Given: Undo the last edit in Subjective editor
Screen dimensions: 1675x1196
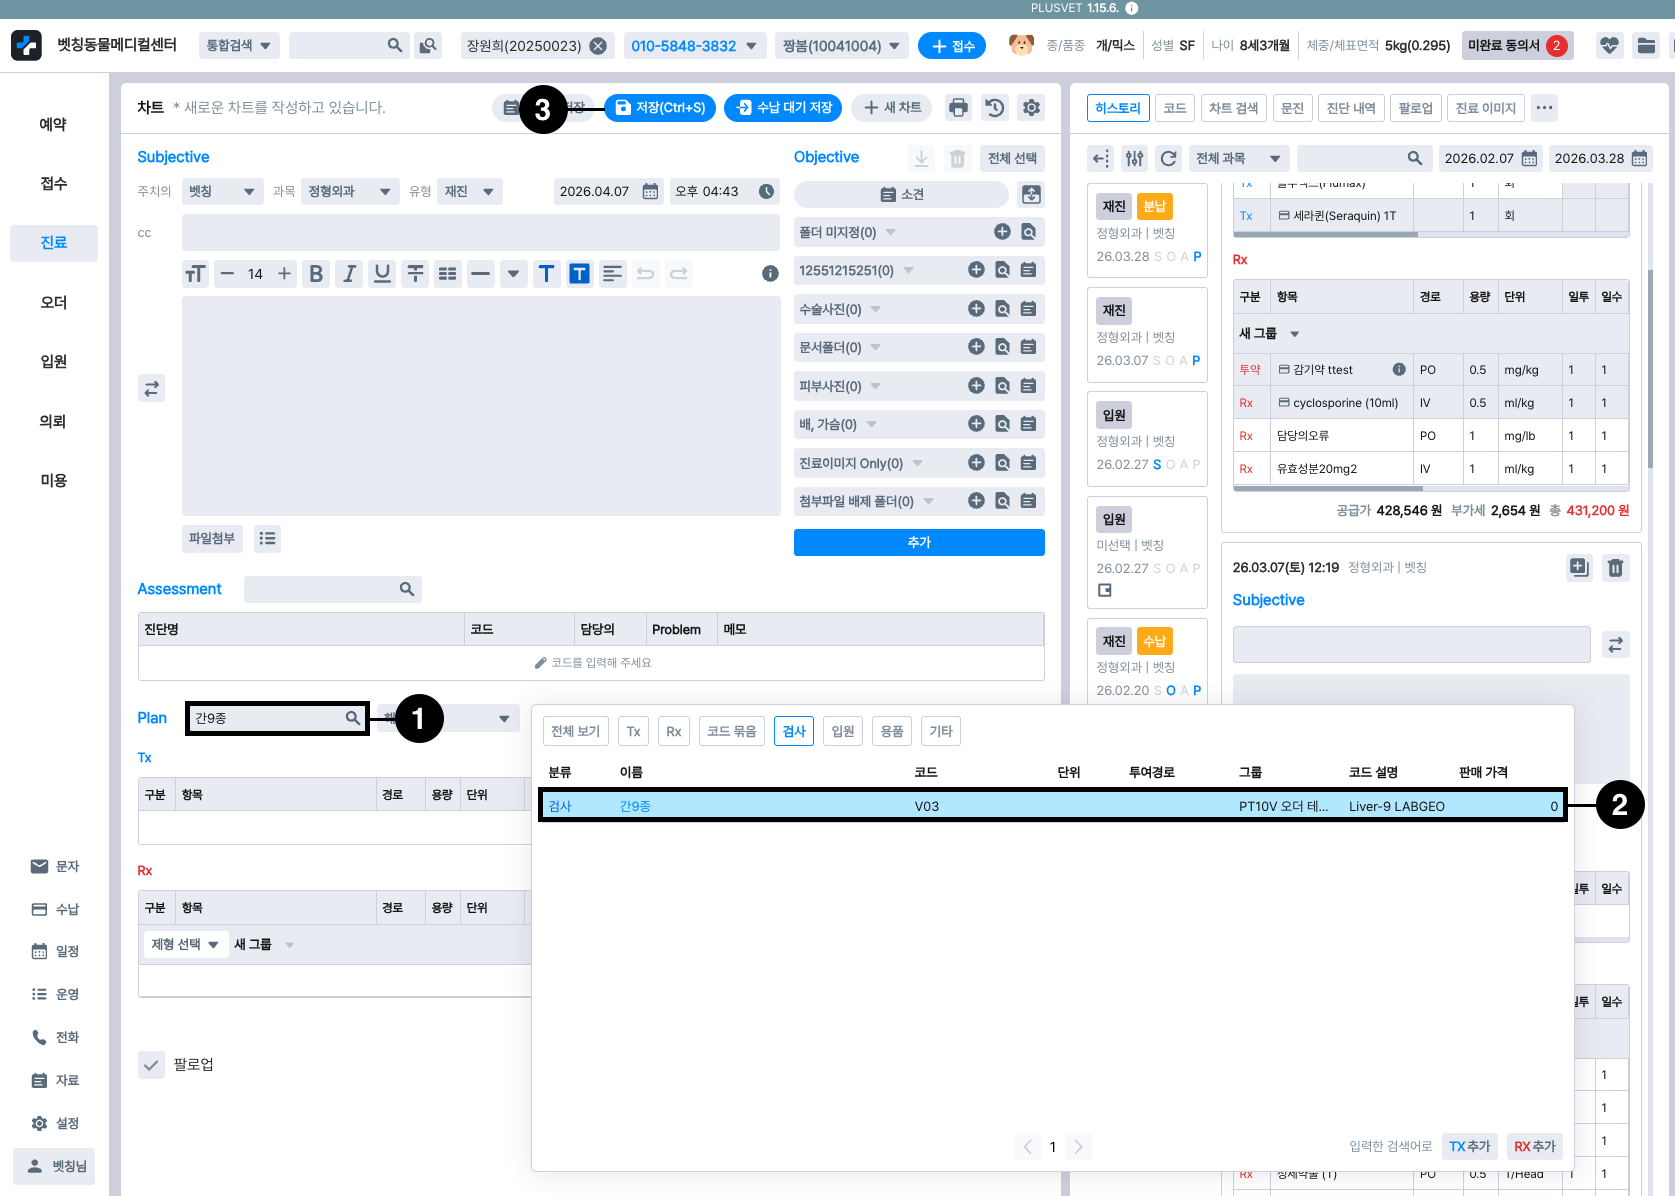Looking at the screenshot, I should pyautogui.click(x=646, y=274).
